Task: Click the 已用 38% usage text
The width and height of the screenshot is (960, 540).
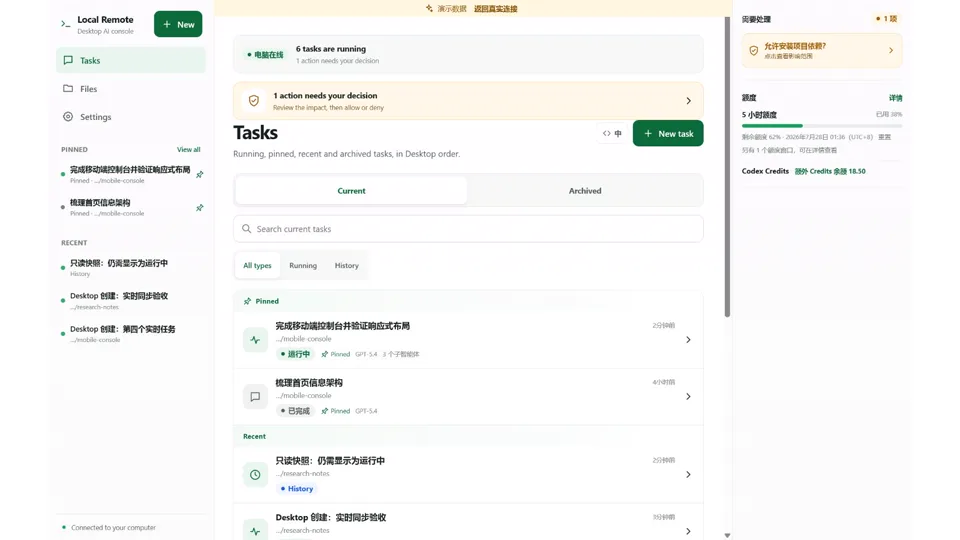Action: tap(888, 114)
